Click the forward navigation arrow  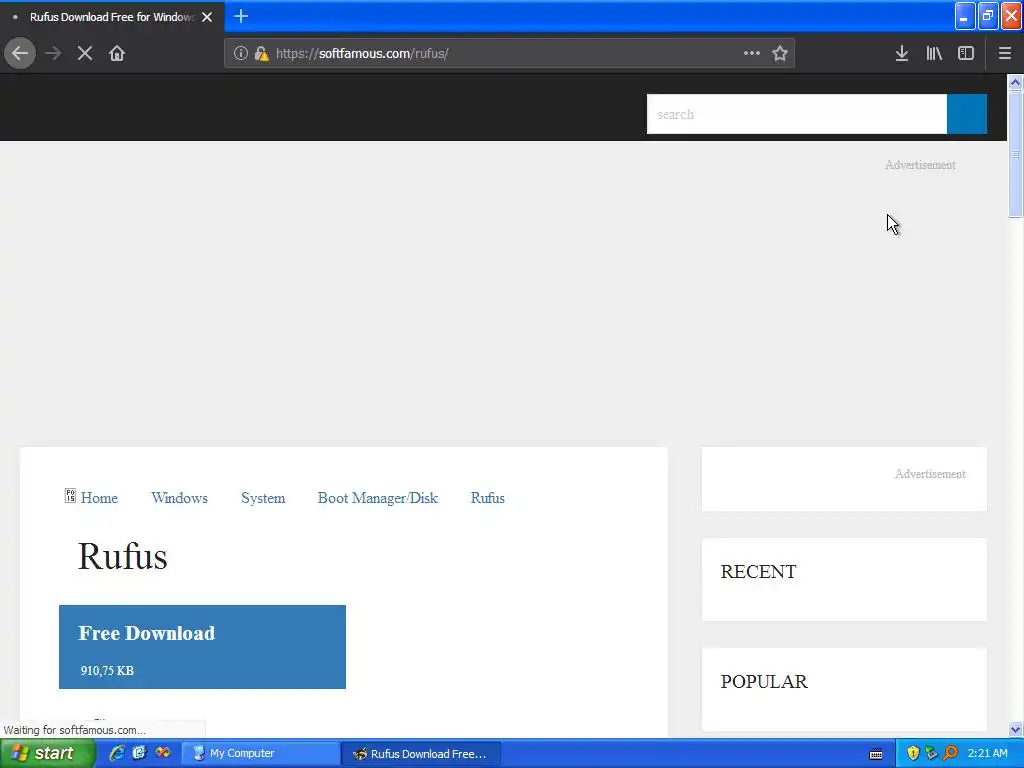(x=53, y=53)
